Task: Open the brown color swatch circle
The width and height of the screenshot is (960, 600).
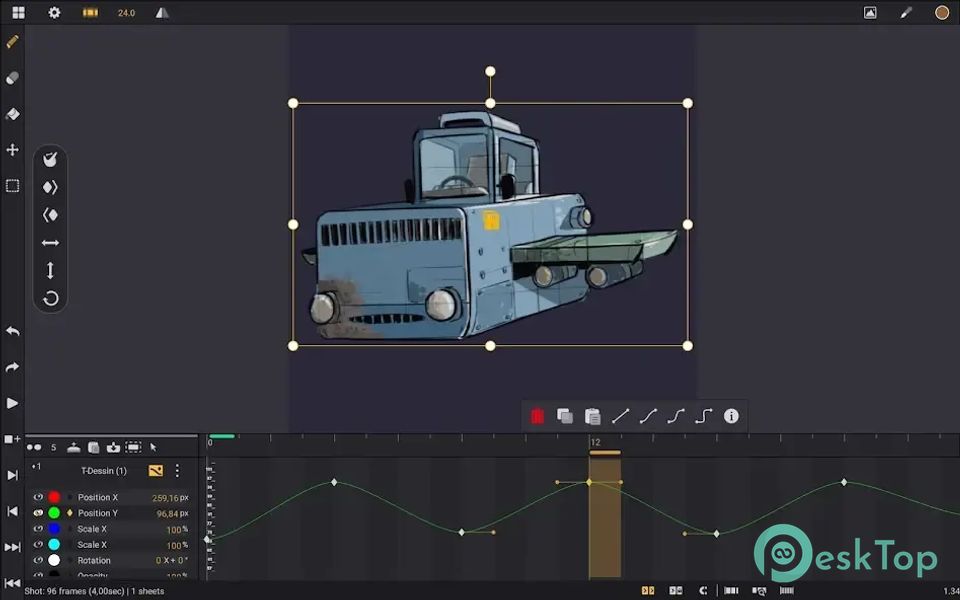Action: [942, 12]
